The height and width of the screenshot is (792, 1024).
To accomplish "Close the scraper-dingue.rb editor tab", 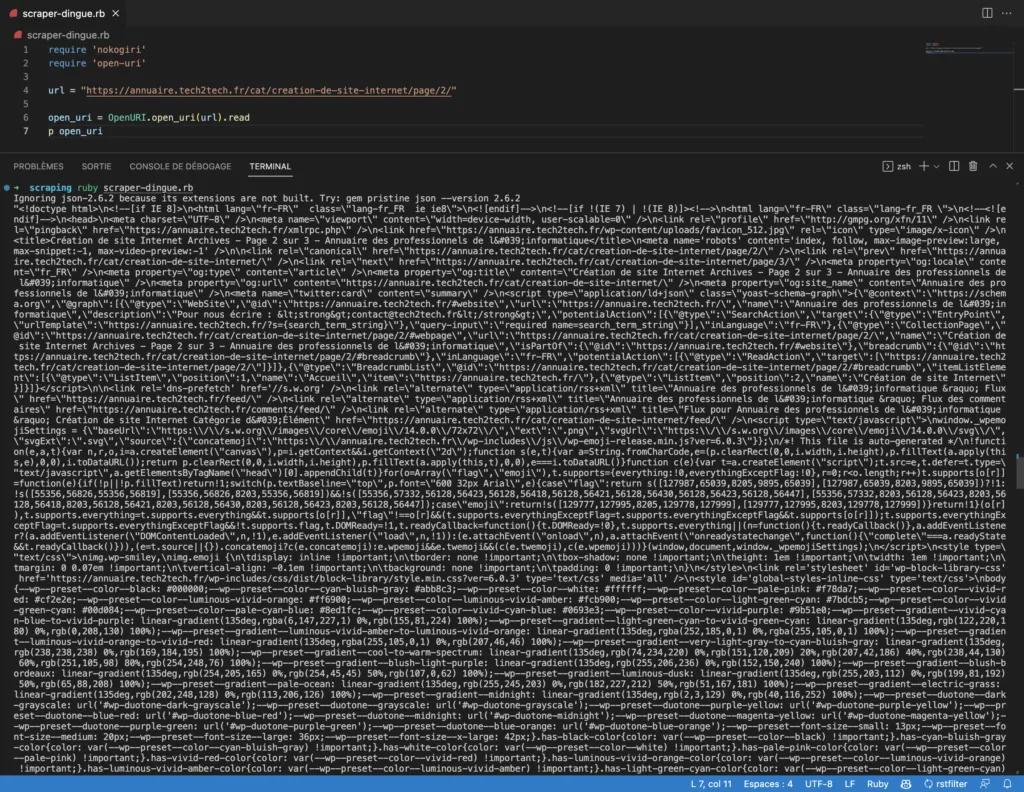I will click(116, 13).
